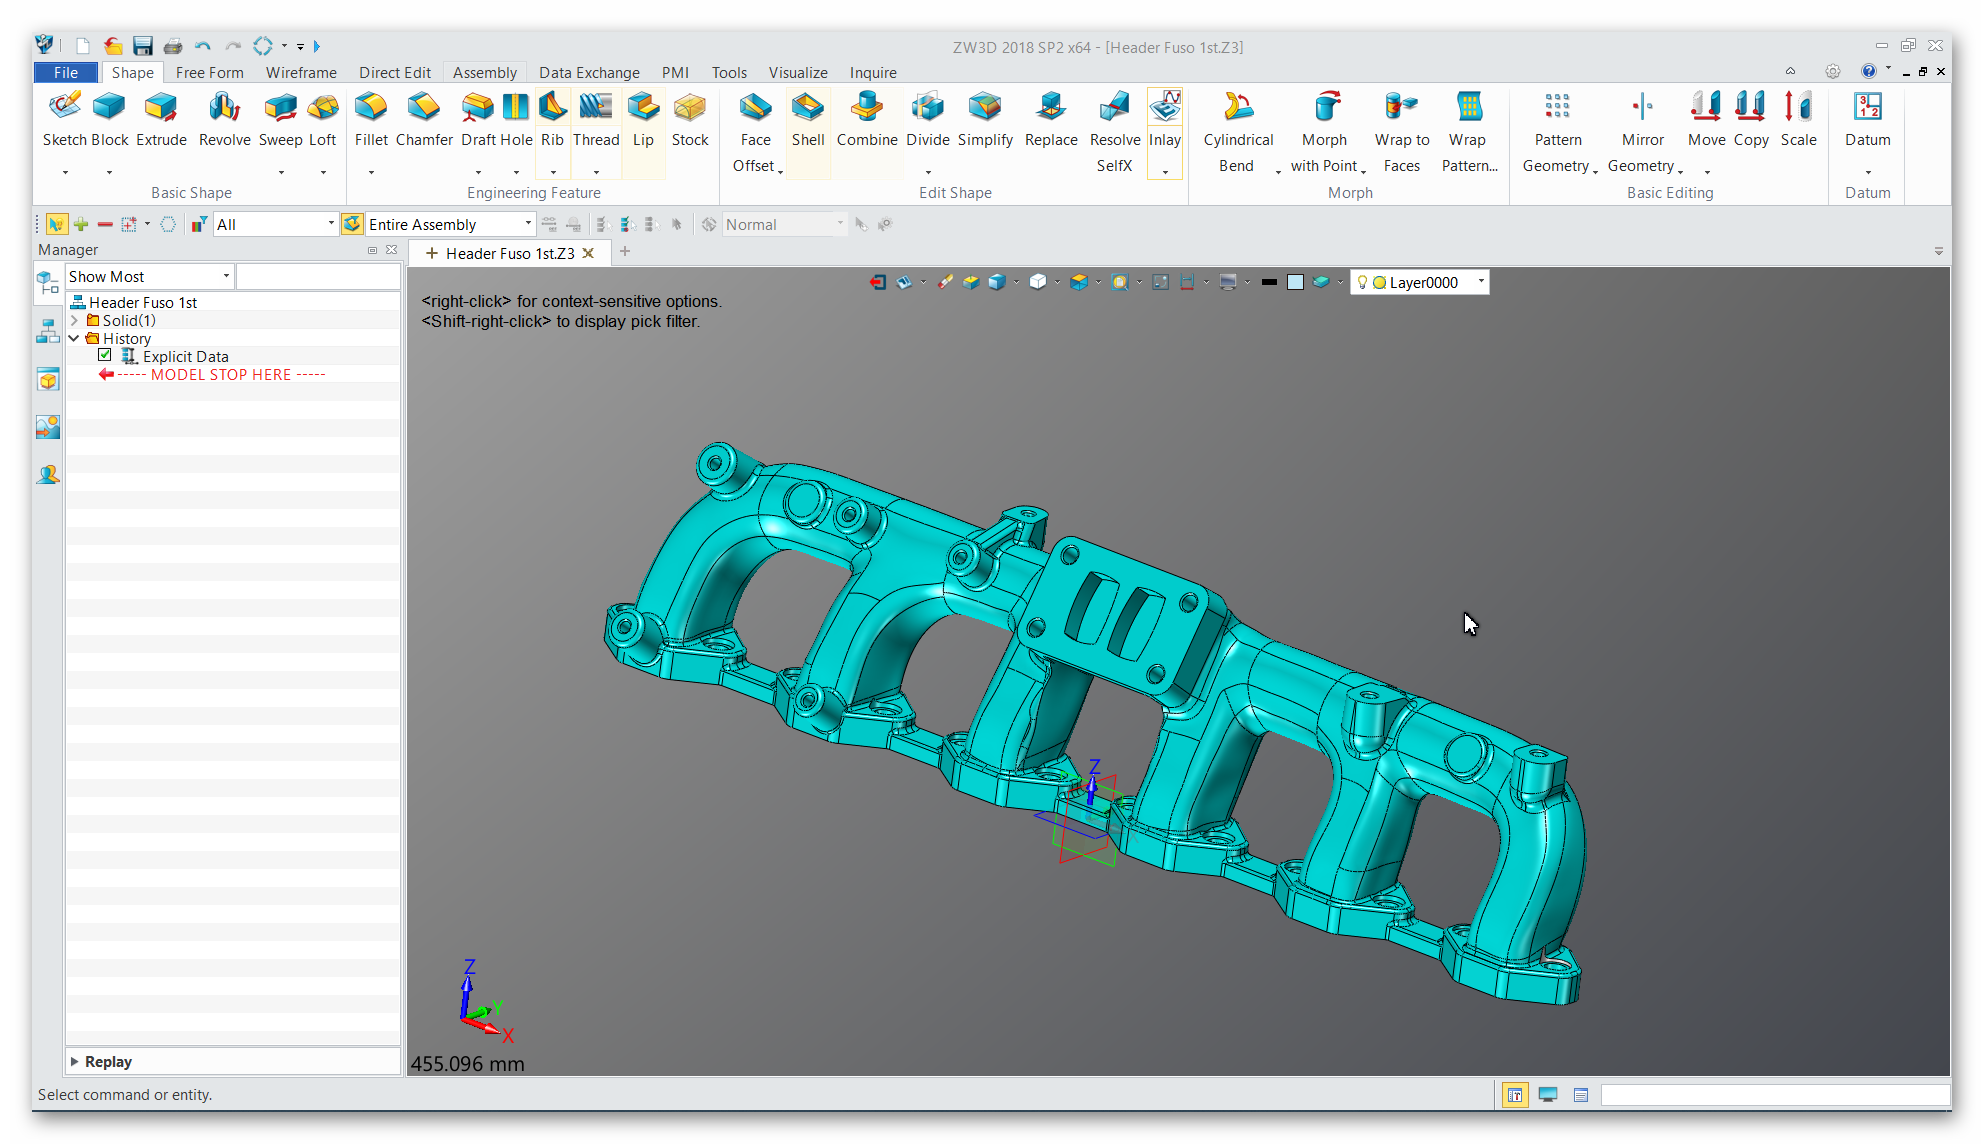Expand the Replay section

point(75,1061)
